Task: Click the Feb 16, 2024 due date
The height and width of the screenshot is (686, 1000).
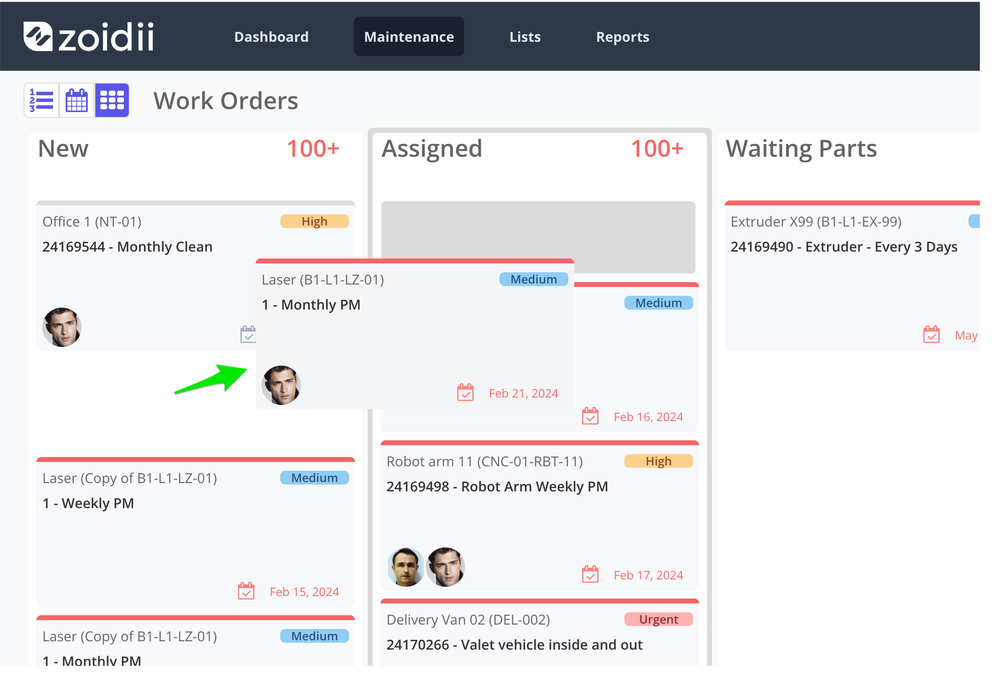Action: click(649, 417)
